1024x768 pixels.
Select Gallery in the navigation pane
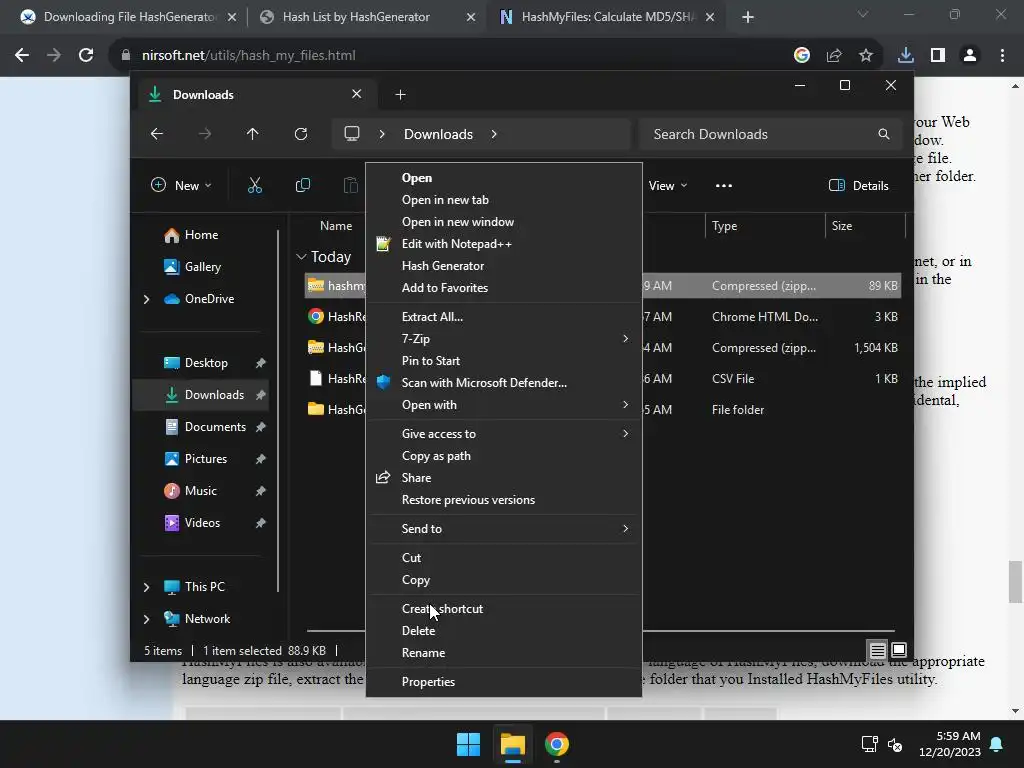tap(200, 266)
